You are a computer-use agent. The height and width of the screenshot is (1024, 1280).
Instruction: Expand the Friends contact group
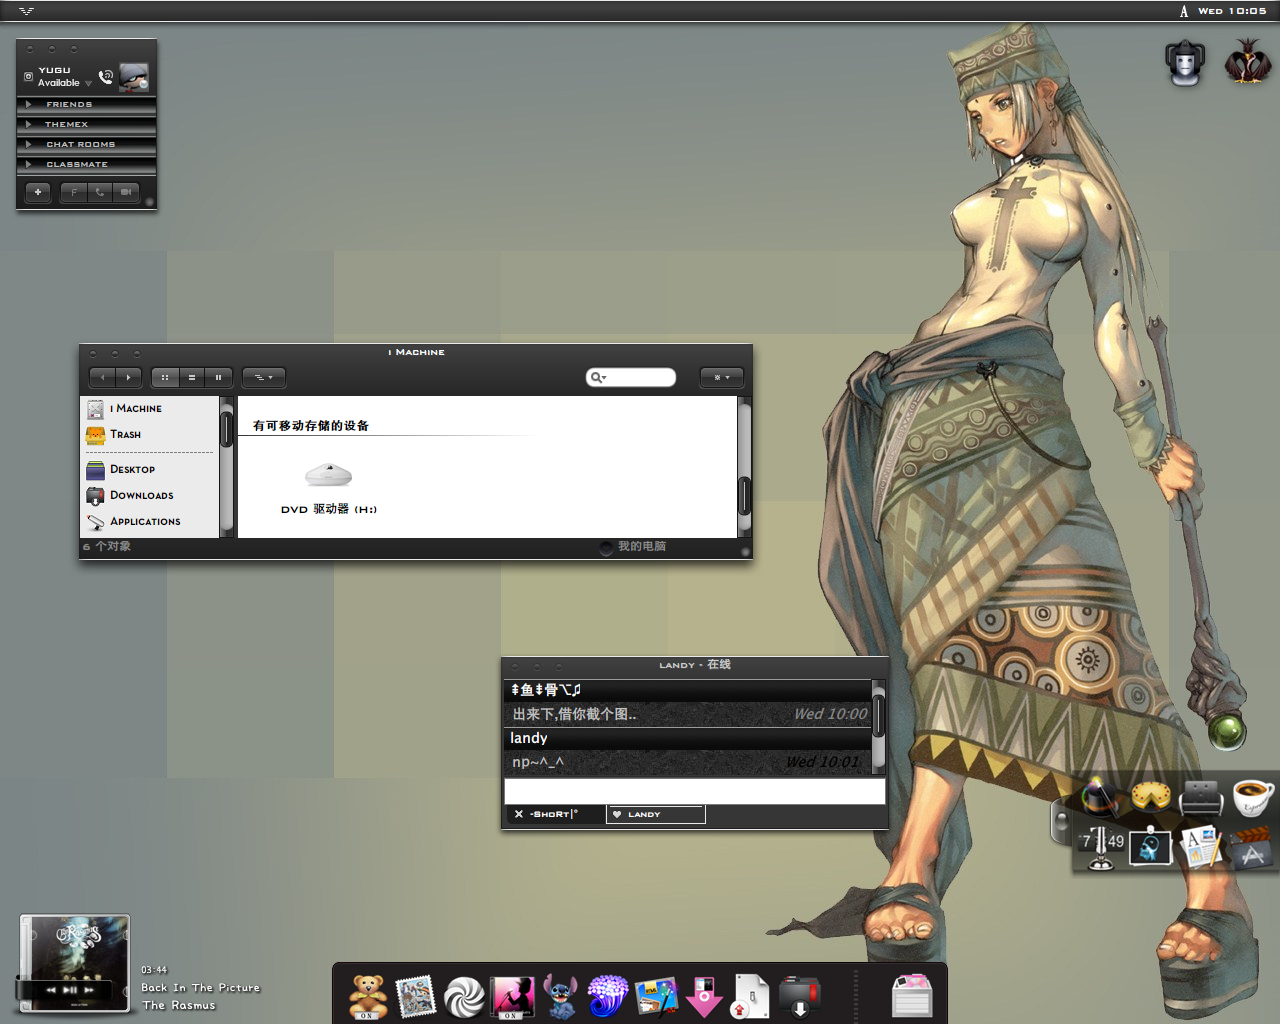pyautogui.click(x=86, y=104)
